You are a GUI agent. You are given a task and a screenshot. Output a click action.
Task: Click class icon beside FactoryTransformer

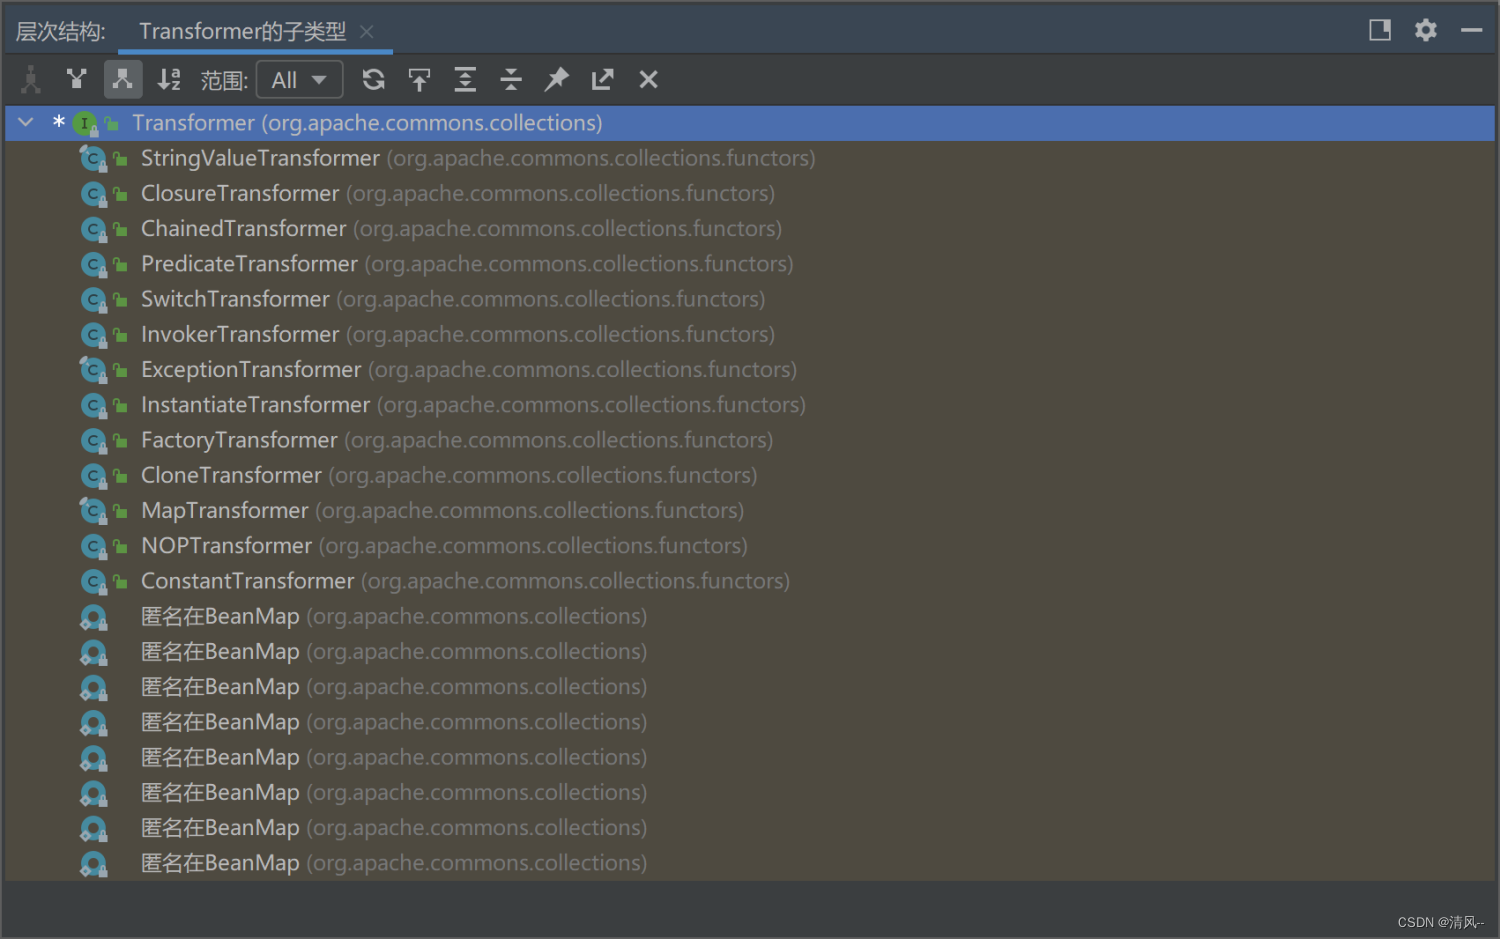click(93, 441)
